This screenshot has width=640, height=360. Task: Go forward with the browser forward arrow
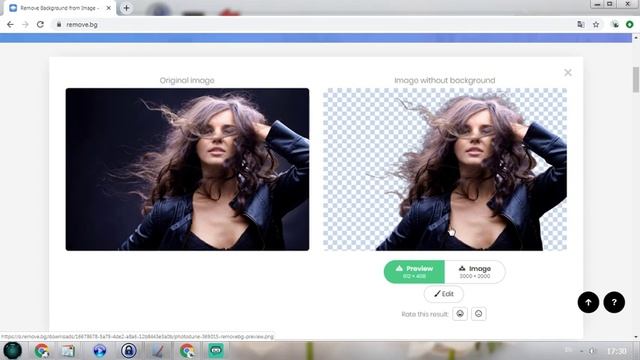click(25, 24)
